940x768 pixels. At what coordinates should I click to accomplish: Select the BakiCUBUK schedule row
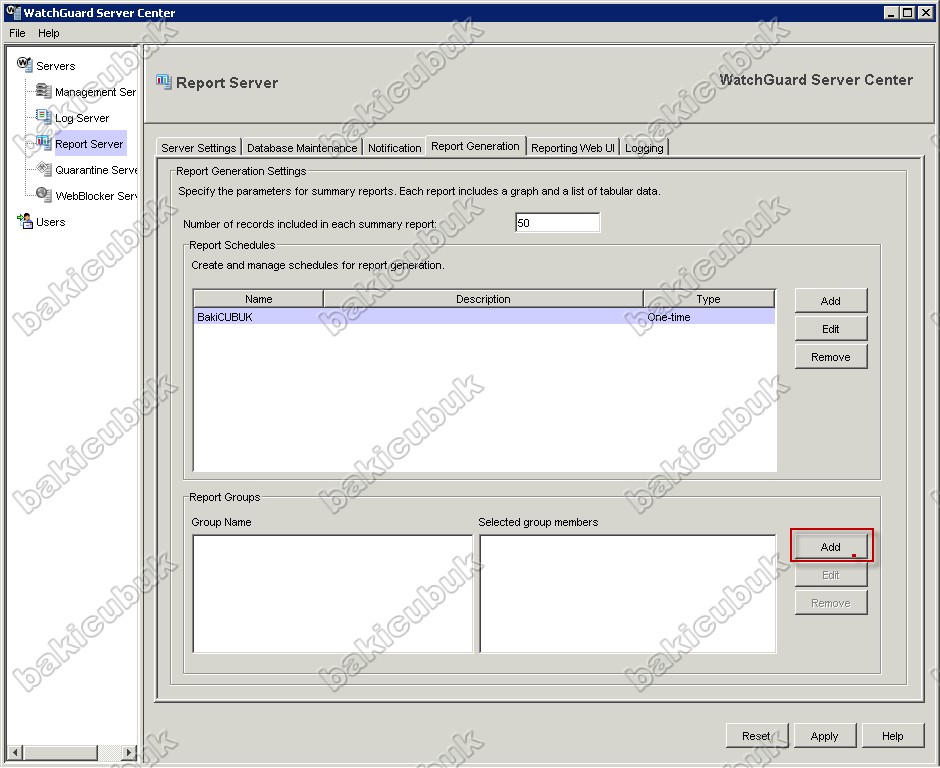point(484,317)
